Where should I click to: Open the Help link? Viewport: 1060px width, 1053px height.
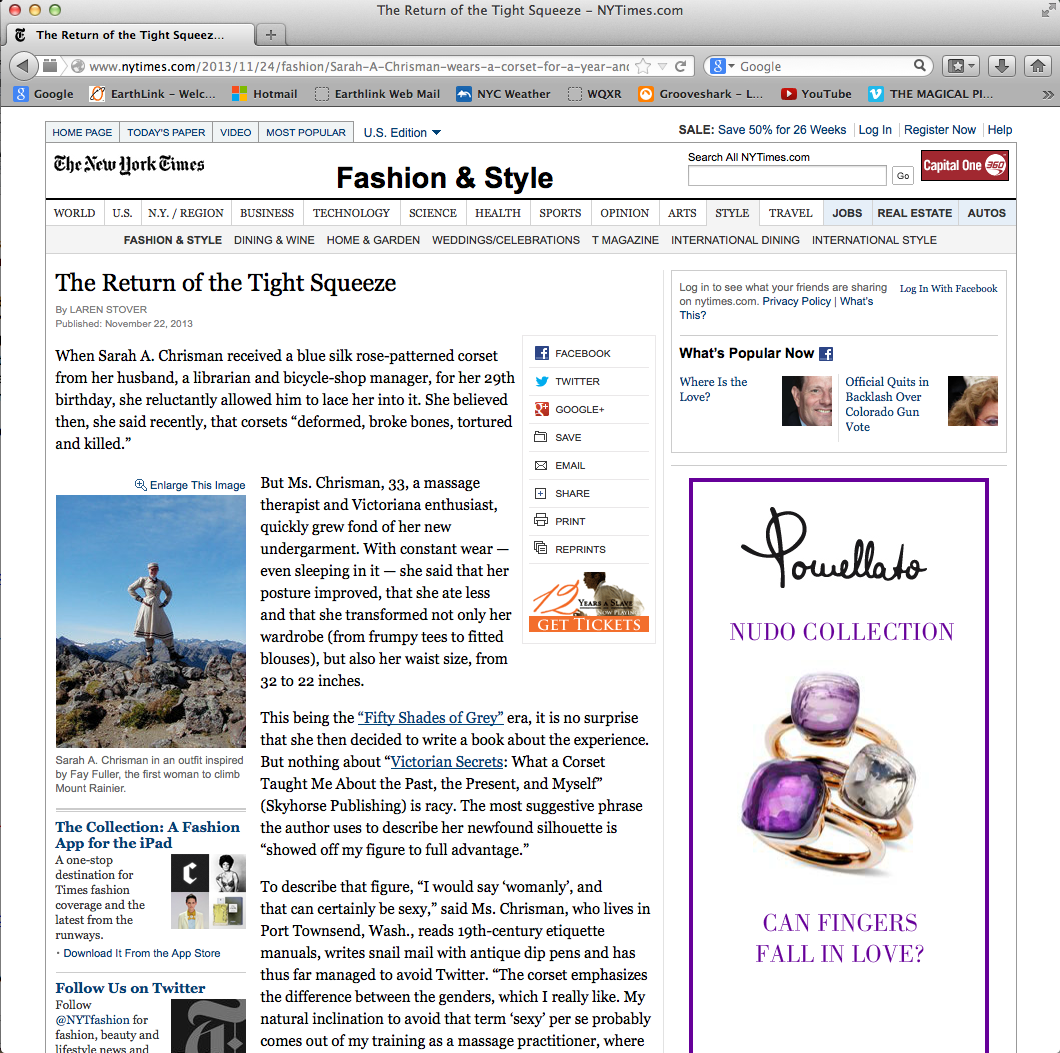click(1000, 130)
